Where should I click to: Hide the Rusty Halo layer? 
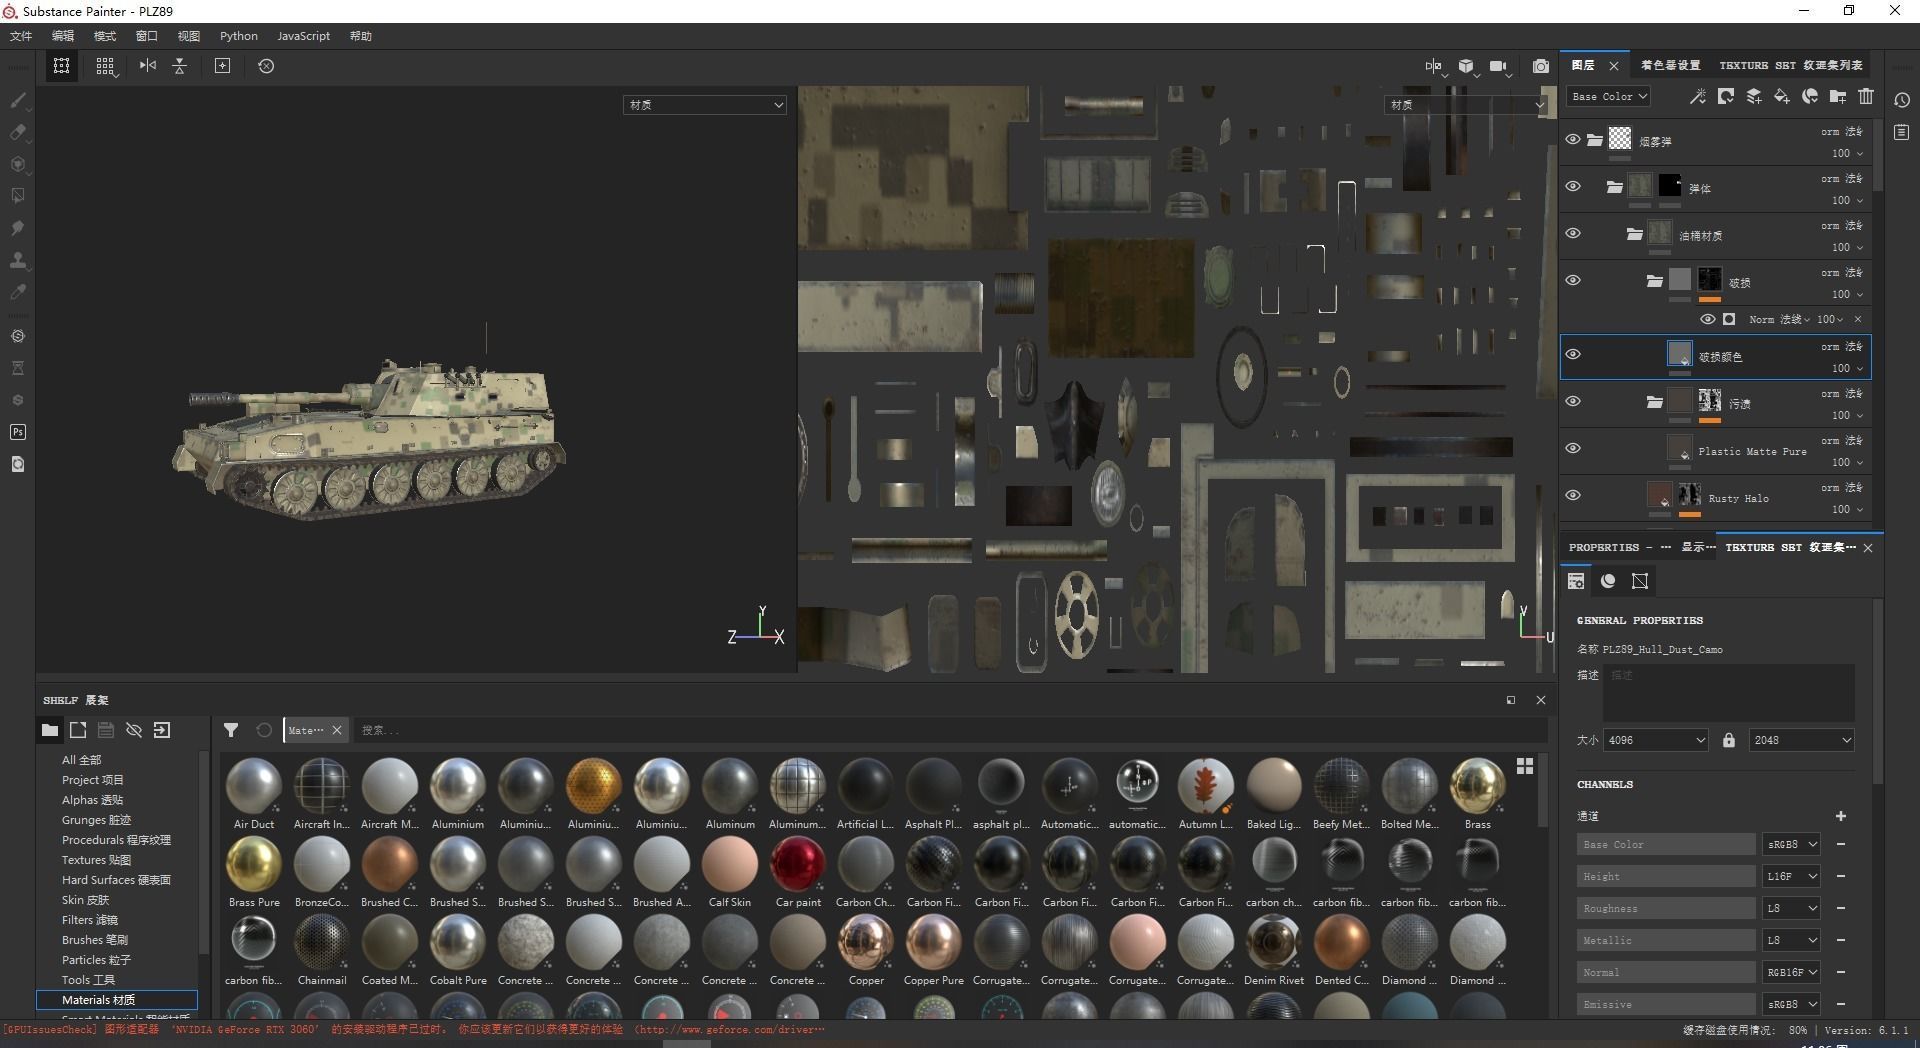tap(1573, 496)
